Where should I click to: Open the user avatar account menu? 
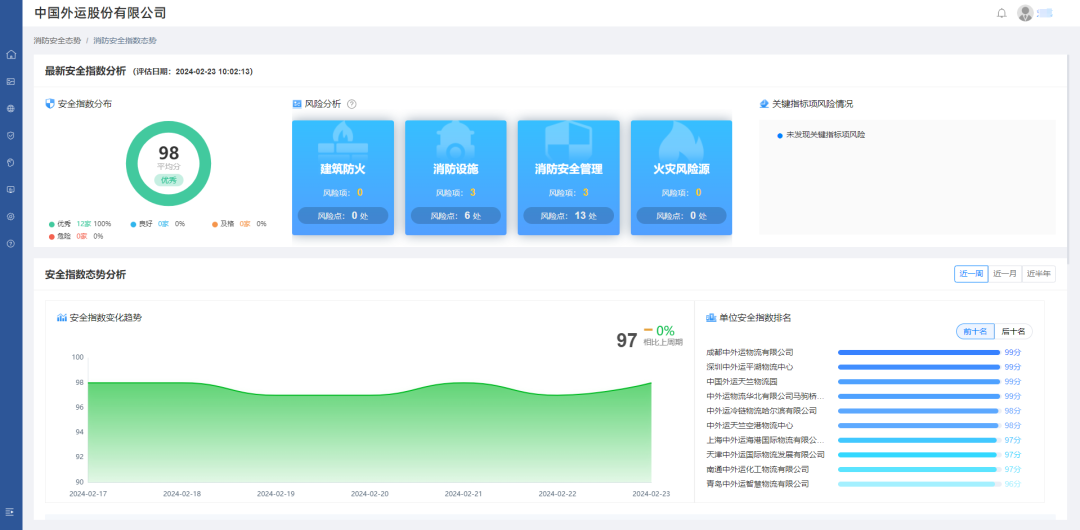pyautogui.click(x=1026, y=13)
